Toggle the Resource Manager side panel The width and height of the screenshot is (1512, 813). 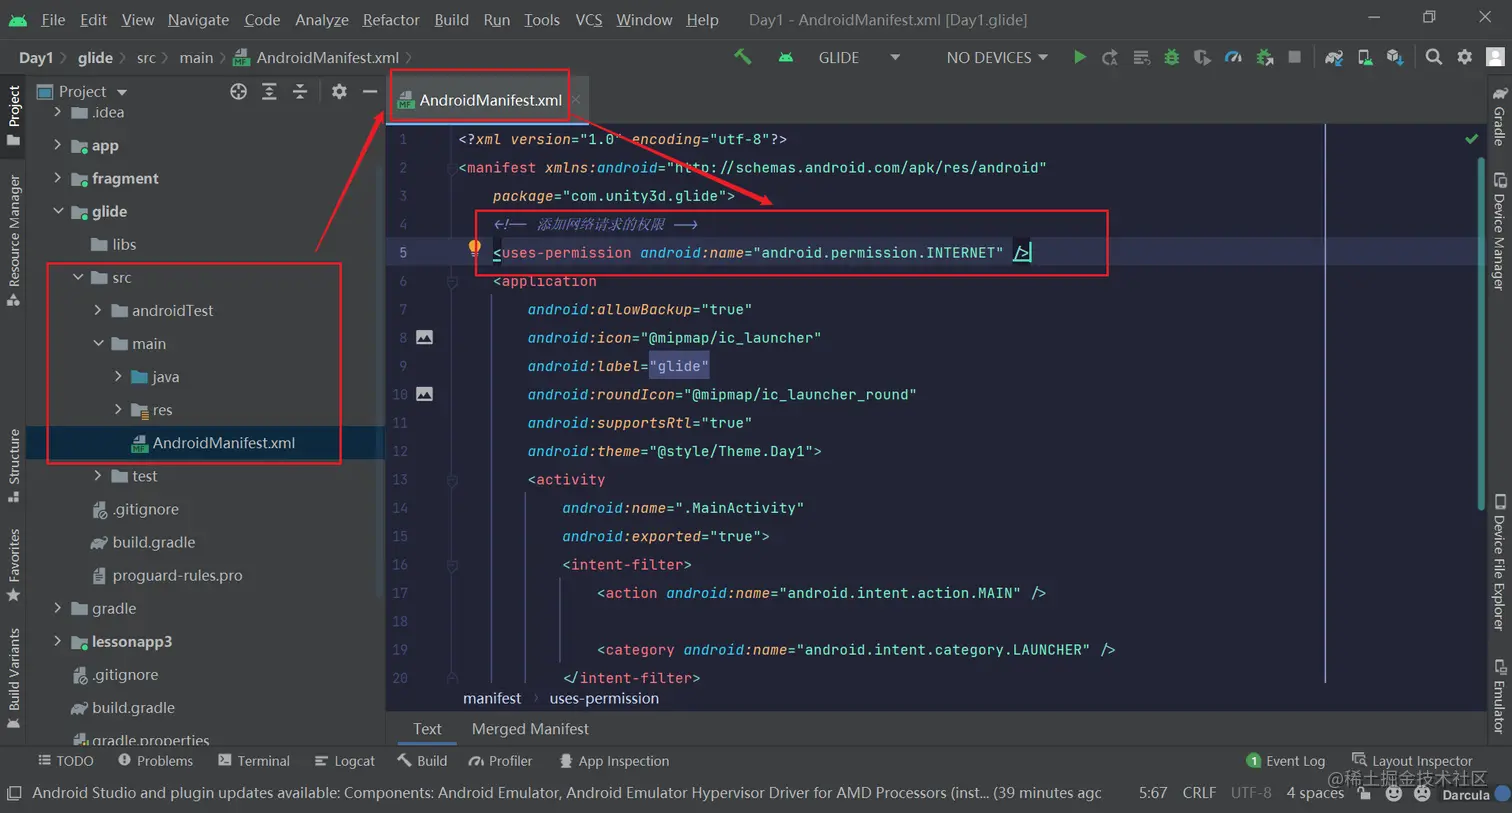[x=13, y=240]
